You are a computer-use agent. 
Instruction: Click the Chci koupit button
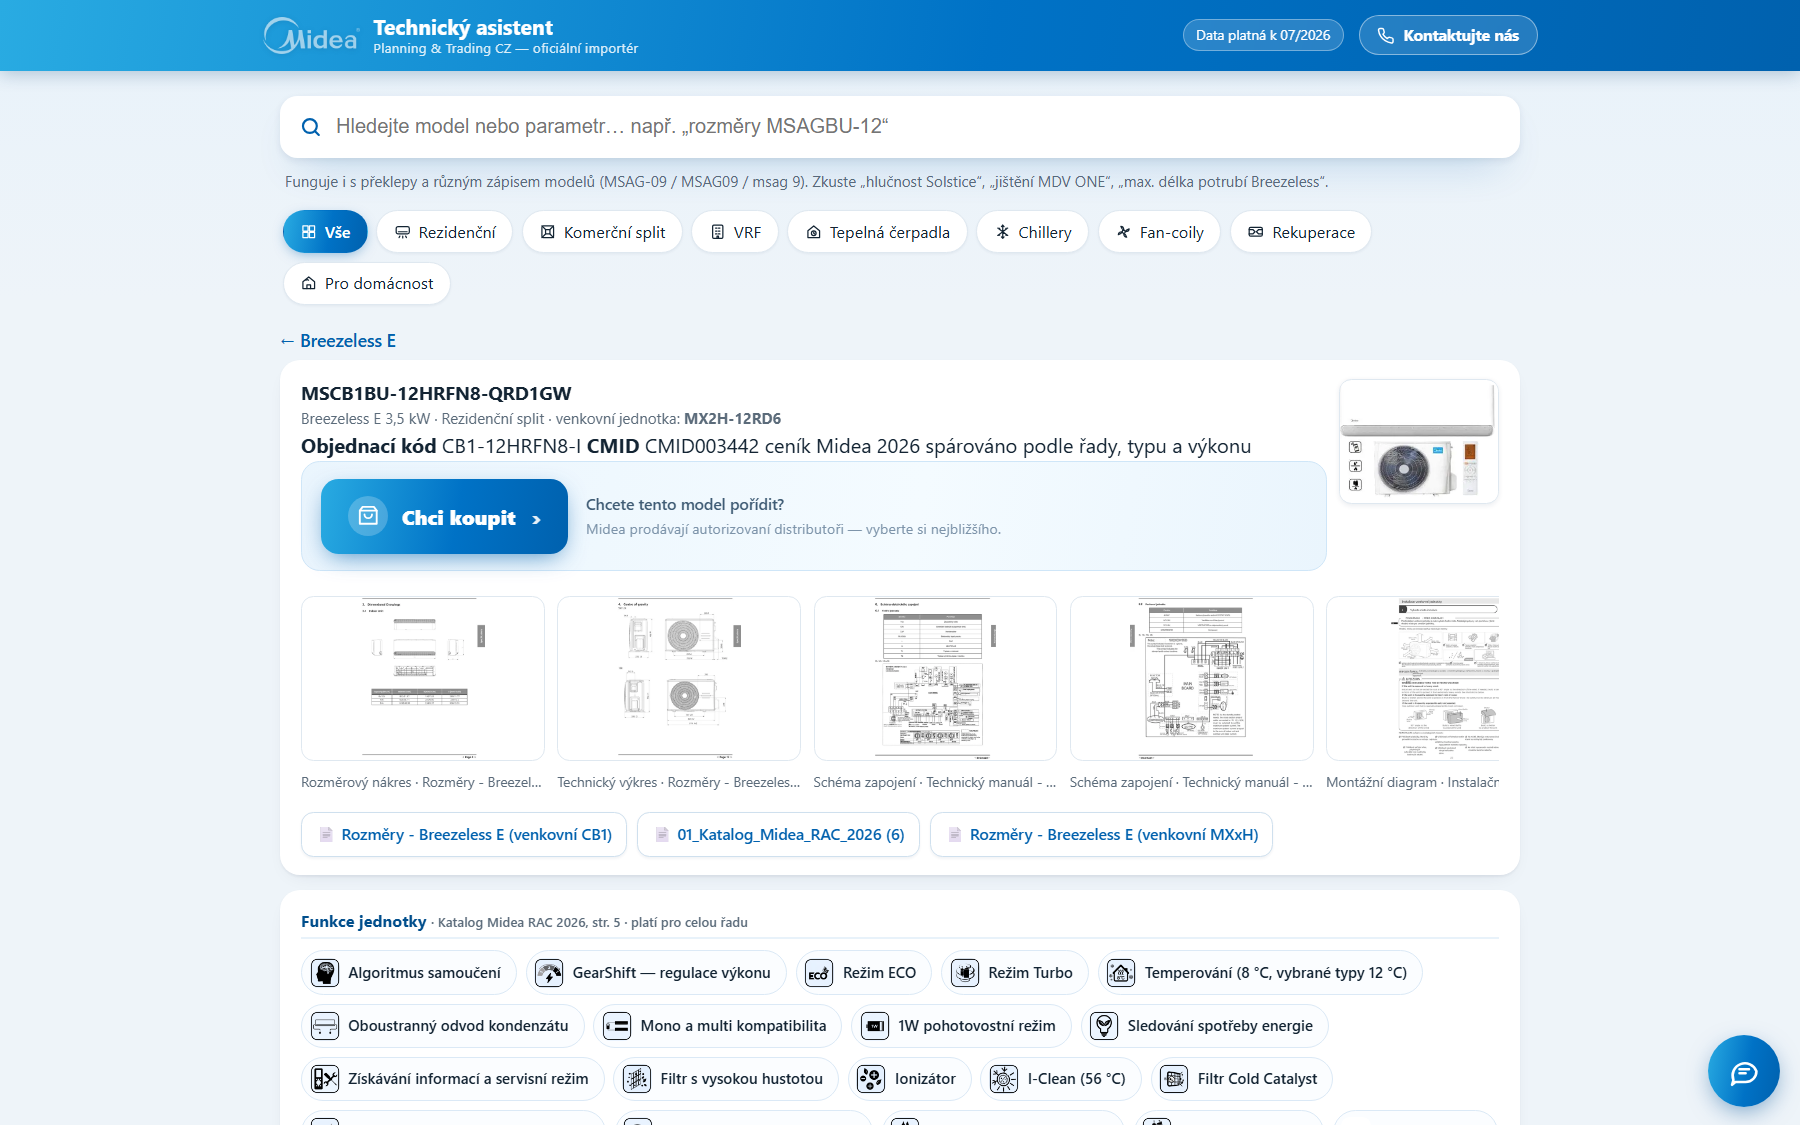(444, 517)
